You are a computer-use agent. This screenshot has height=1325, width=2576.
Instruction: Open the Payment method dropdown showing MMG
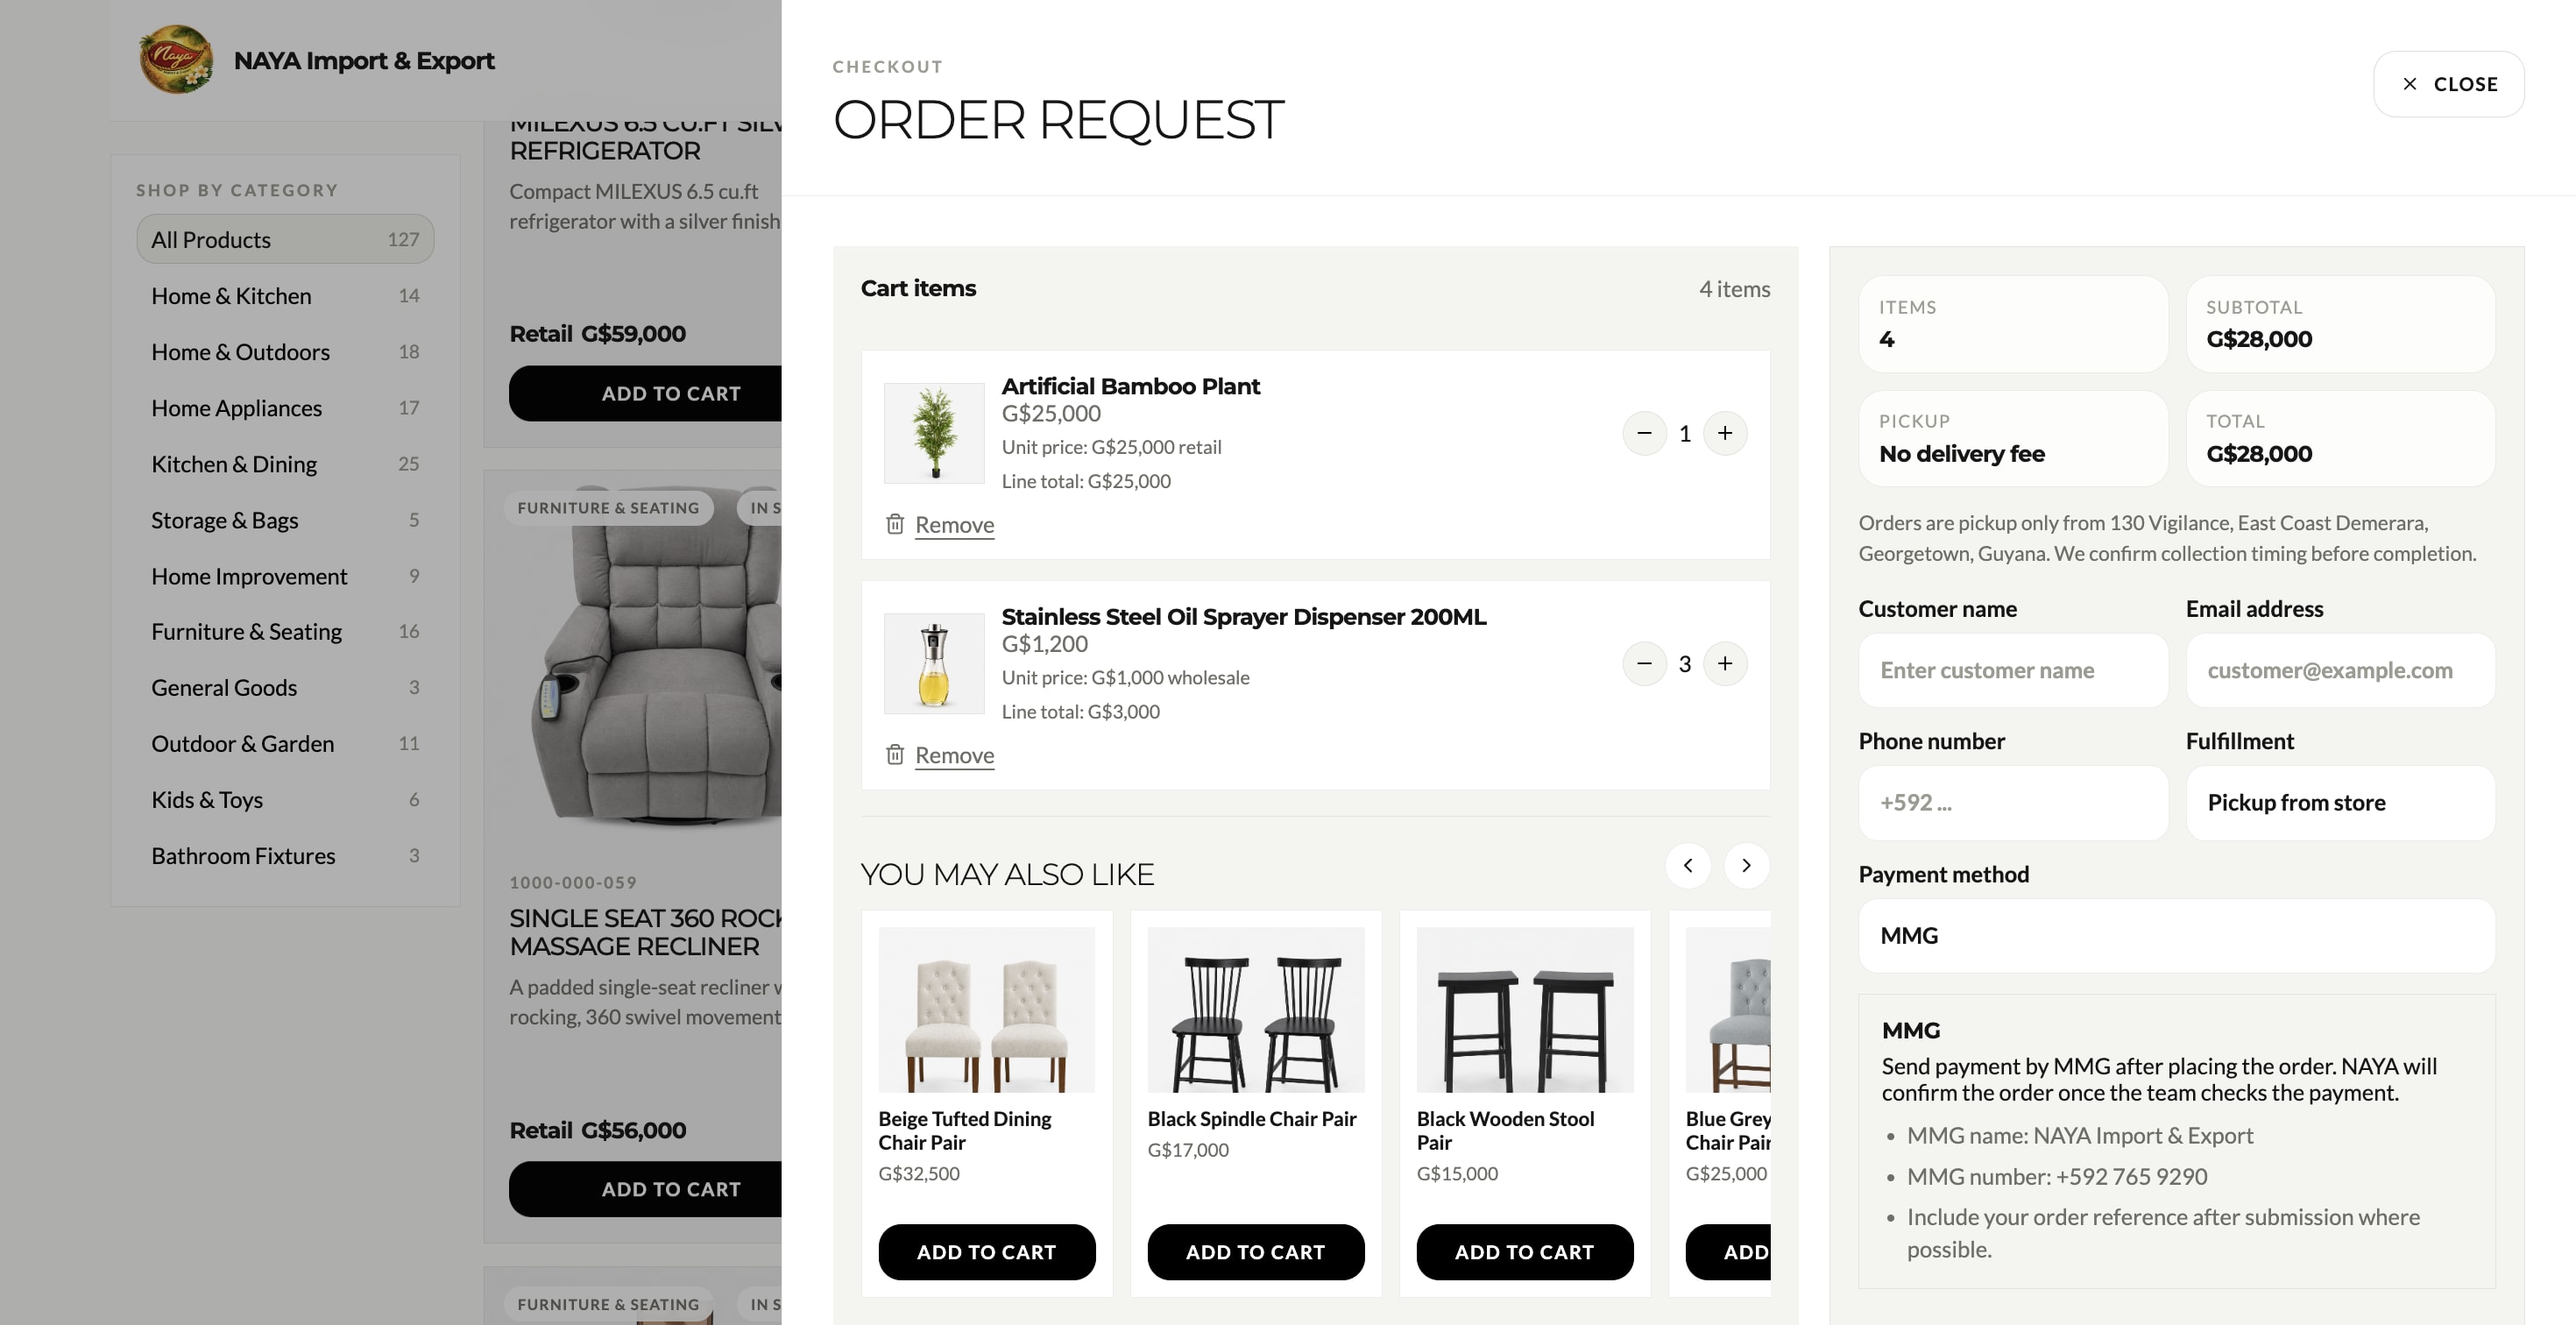pos(2176,936)
